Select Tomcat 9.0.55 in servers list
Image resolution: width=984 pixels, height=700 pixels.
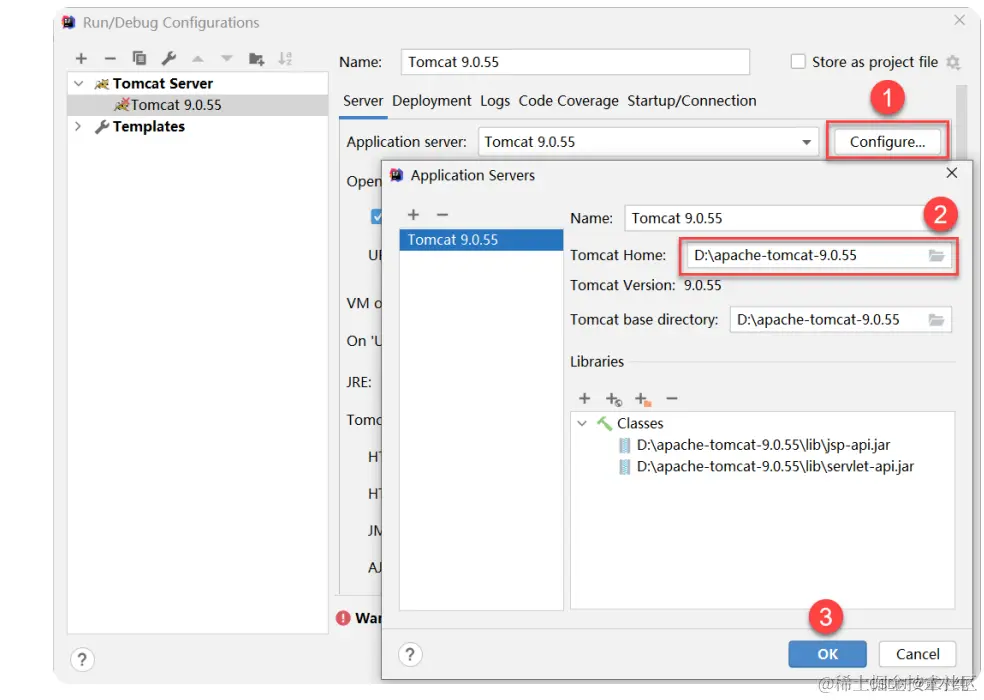point(481,240)
